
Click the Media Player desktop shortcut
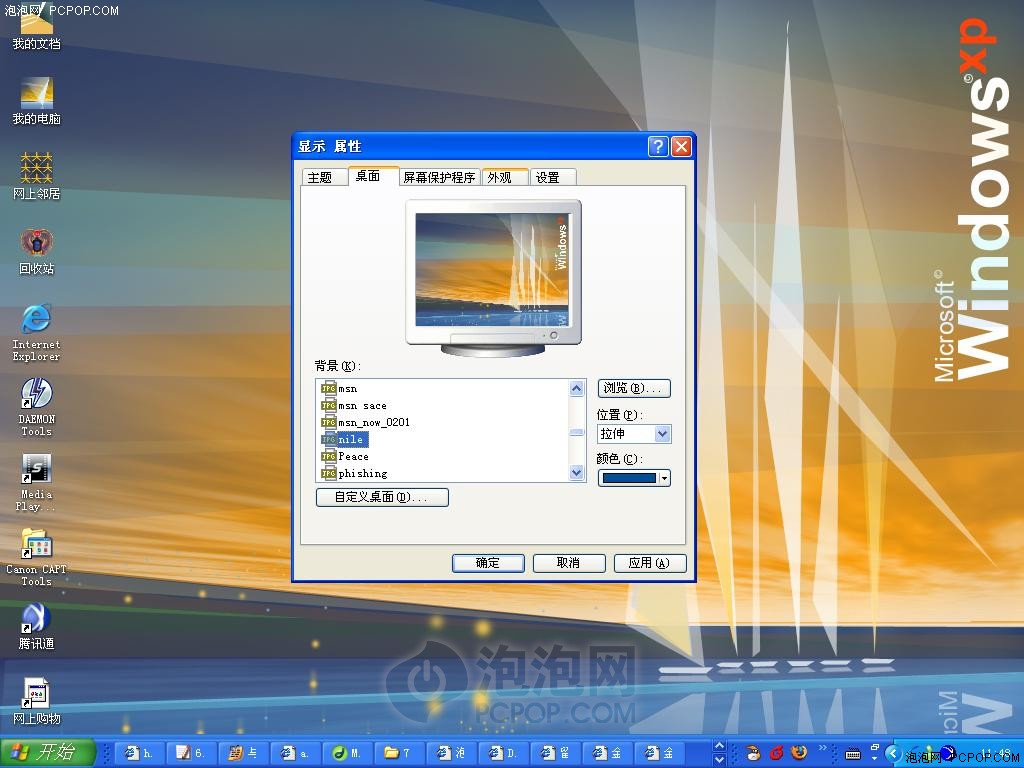pyautogui.click(x=37, y=483)
